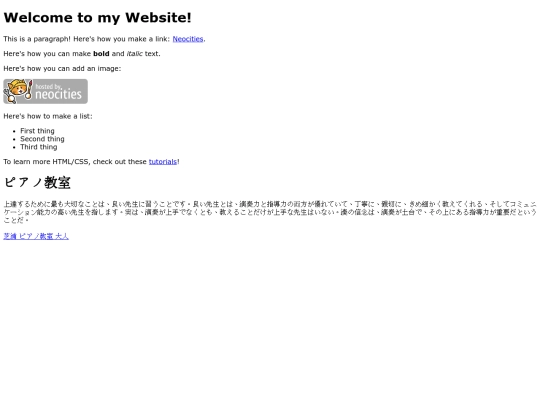Viewport: 540px width, 405px height.
Task: Click the bullet before 'Third thing'
Action: (14, 147)
